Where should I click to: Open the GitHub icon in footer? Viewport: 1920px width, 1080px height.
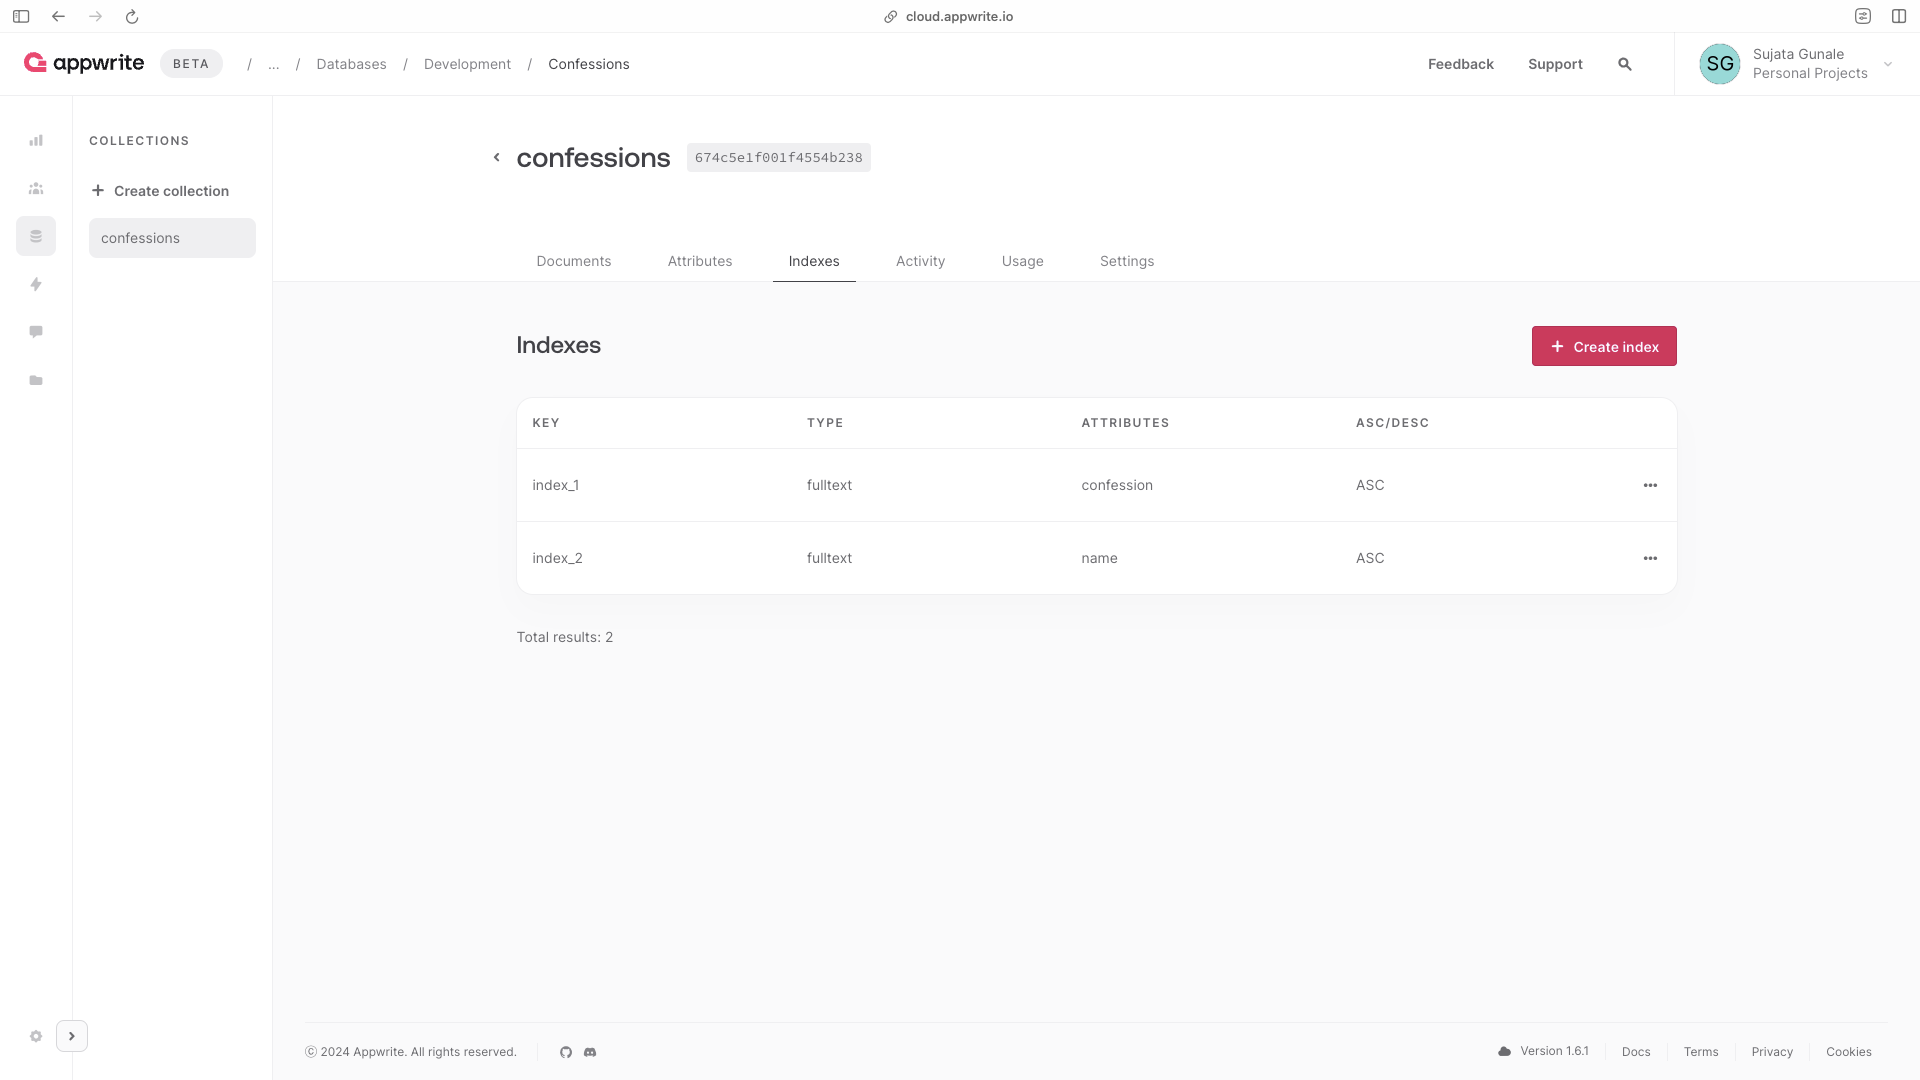(x=566, y=1052)
